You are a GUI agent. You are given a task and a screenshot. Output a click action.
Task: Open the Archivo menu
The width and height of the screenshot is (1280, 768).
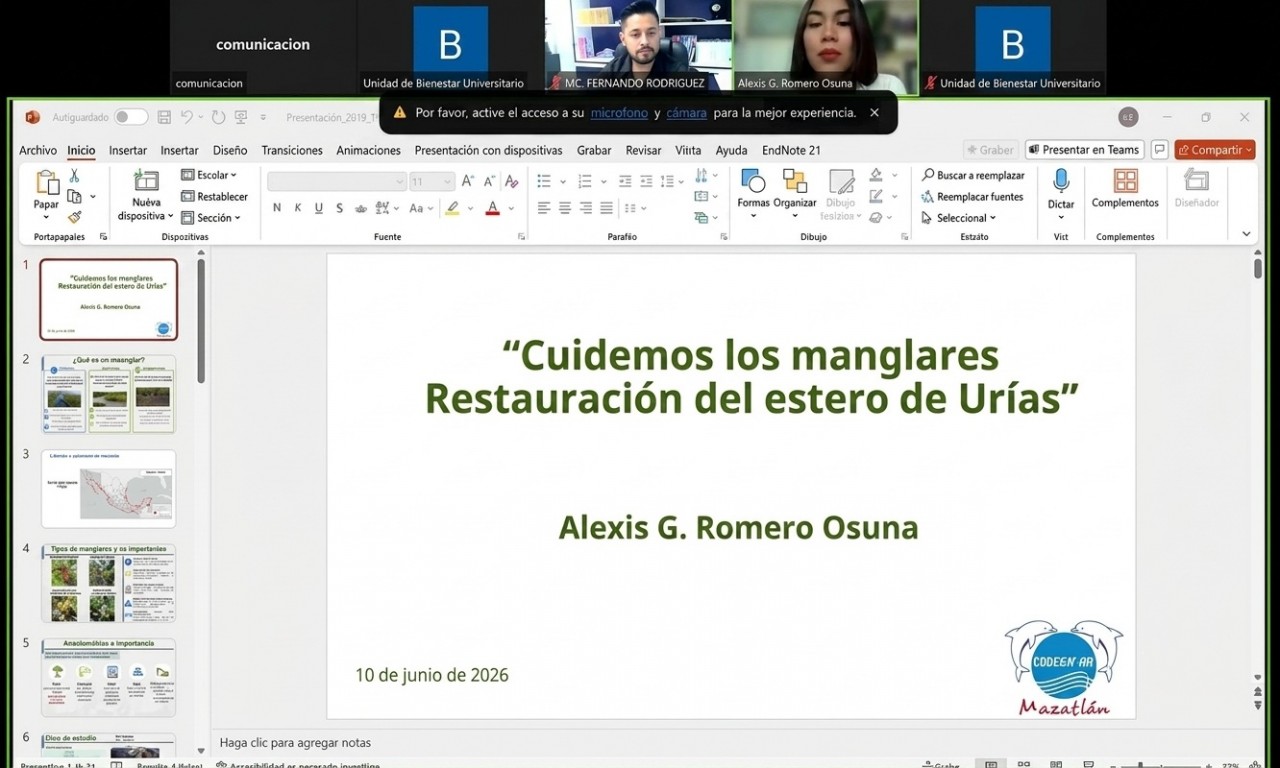click(x=38, y=150)
